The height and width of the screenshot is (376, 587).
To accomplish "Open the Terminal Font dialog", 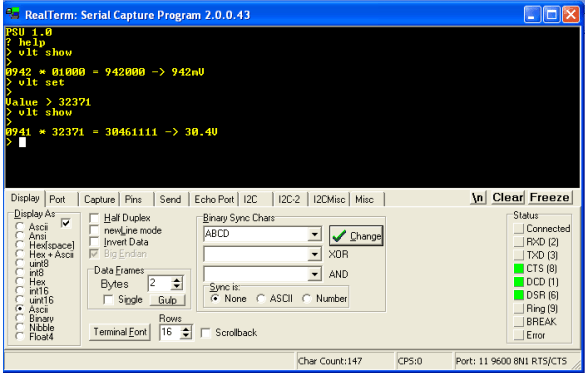I will tap(120, 332).
